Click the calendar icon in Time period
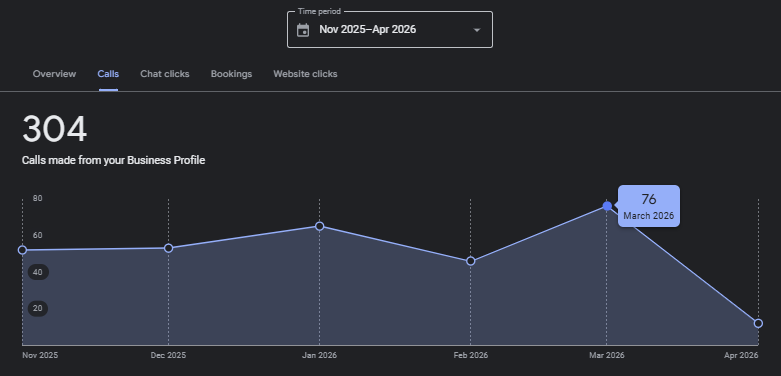Screen dimensions: 781x376 (x=303, y=30)
